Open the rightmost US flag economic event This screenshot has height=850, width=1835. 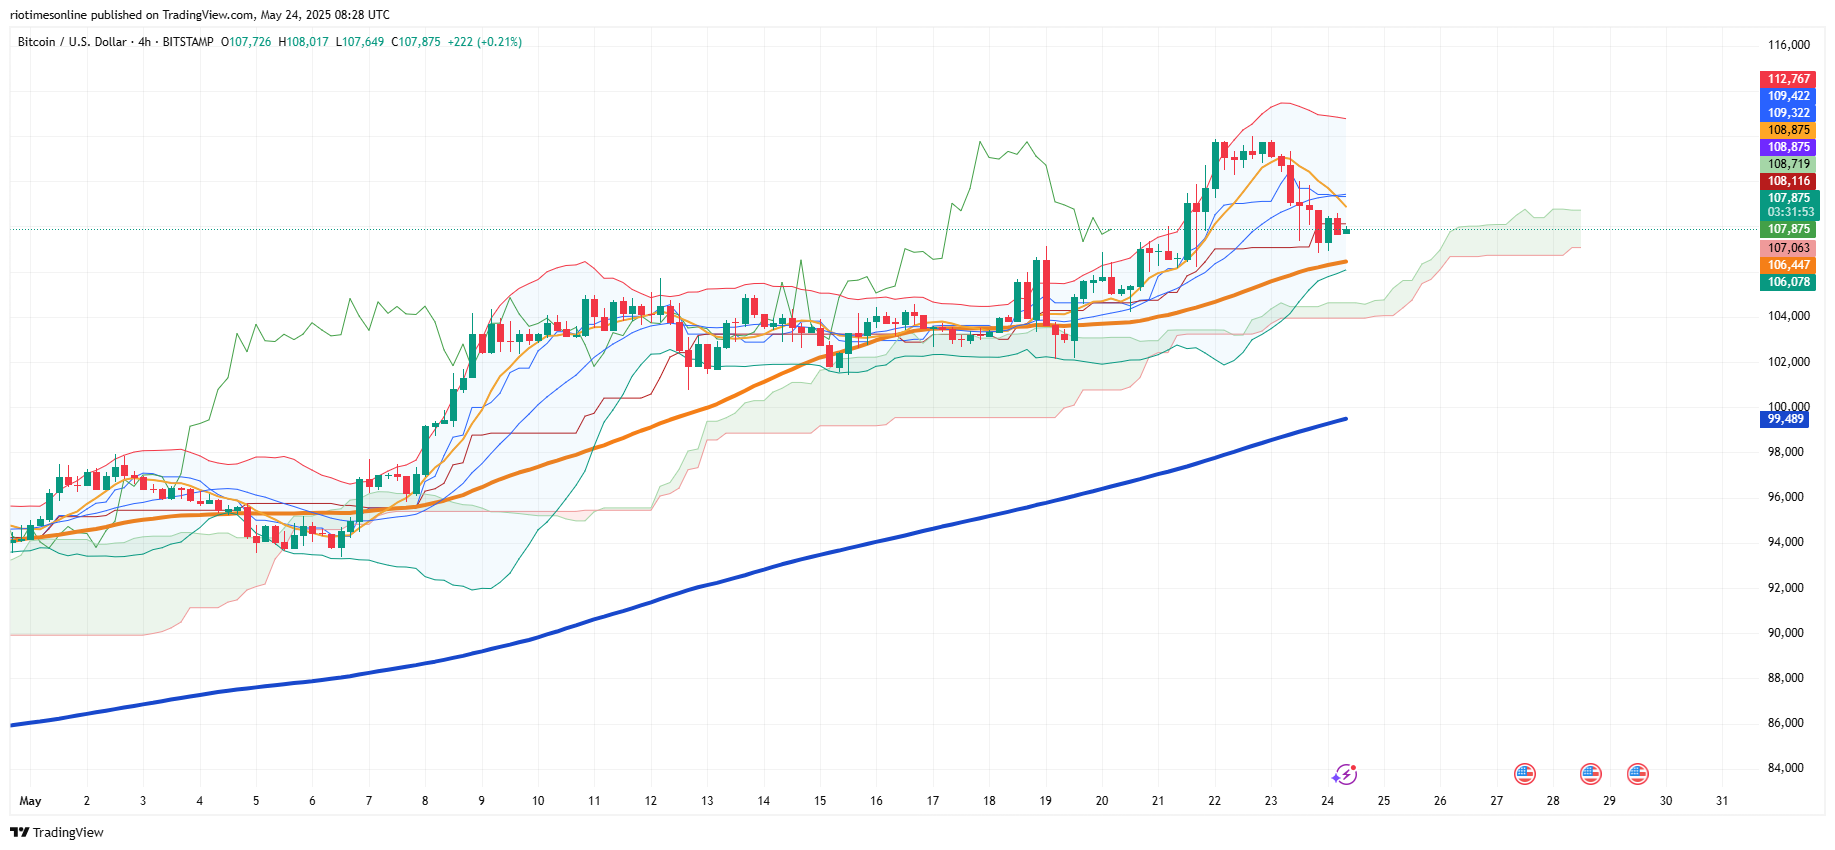coord(1637,773)
